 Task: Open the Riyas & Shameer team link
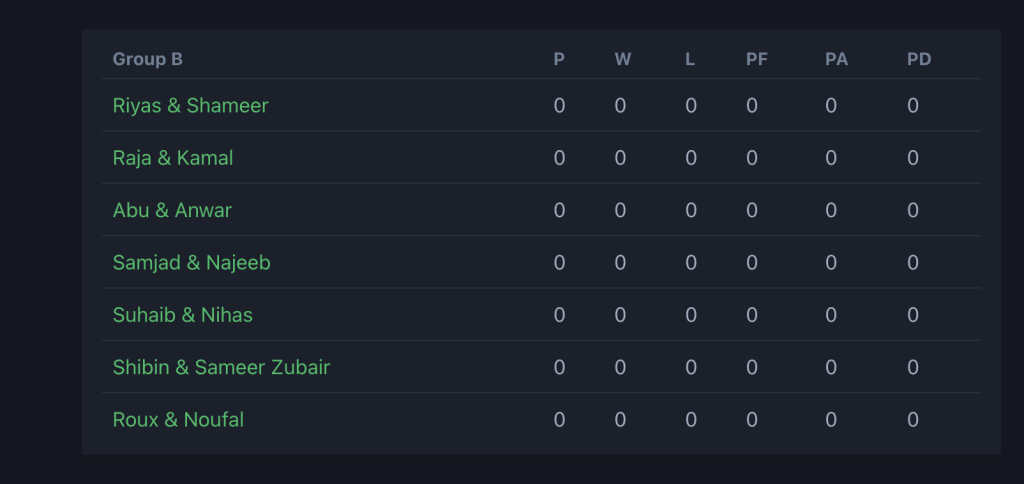[190, 106]
